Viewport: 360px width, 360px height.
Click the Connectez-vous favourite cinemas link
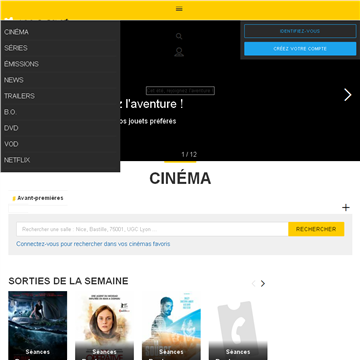(x=93, y=244)
